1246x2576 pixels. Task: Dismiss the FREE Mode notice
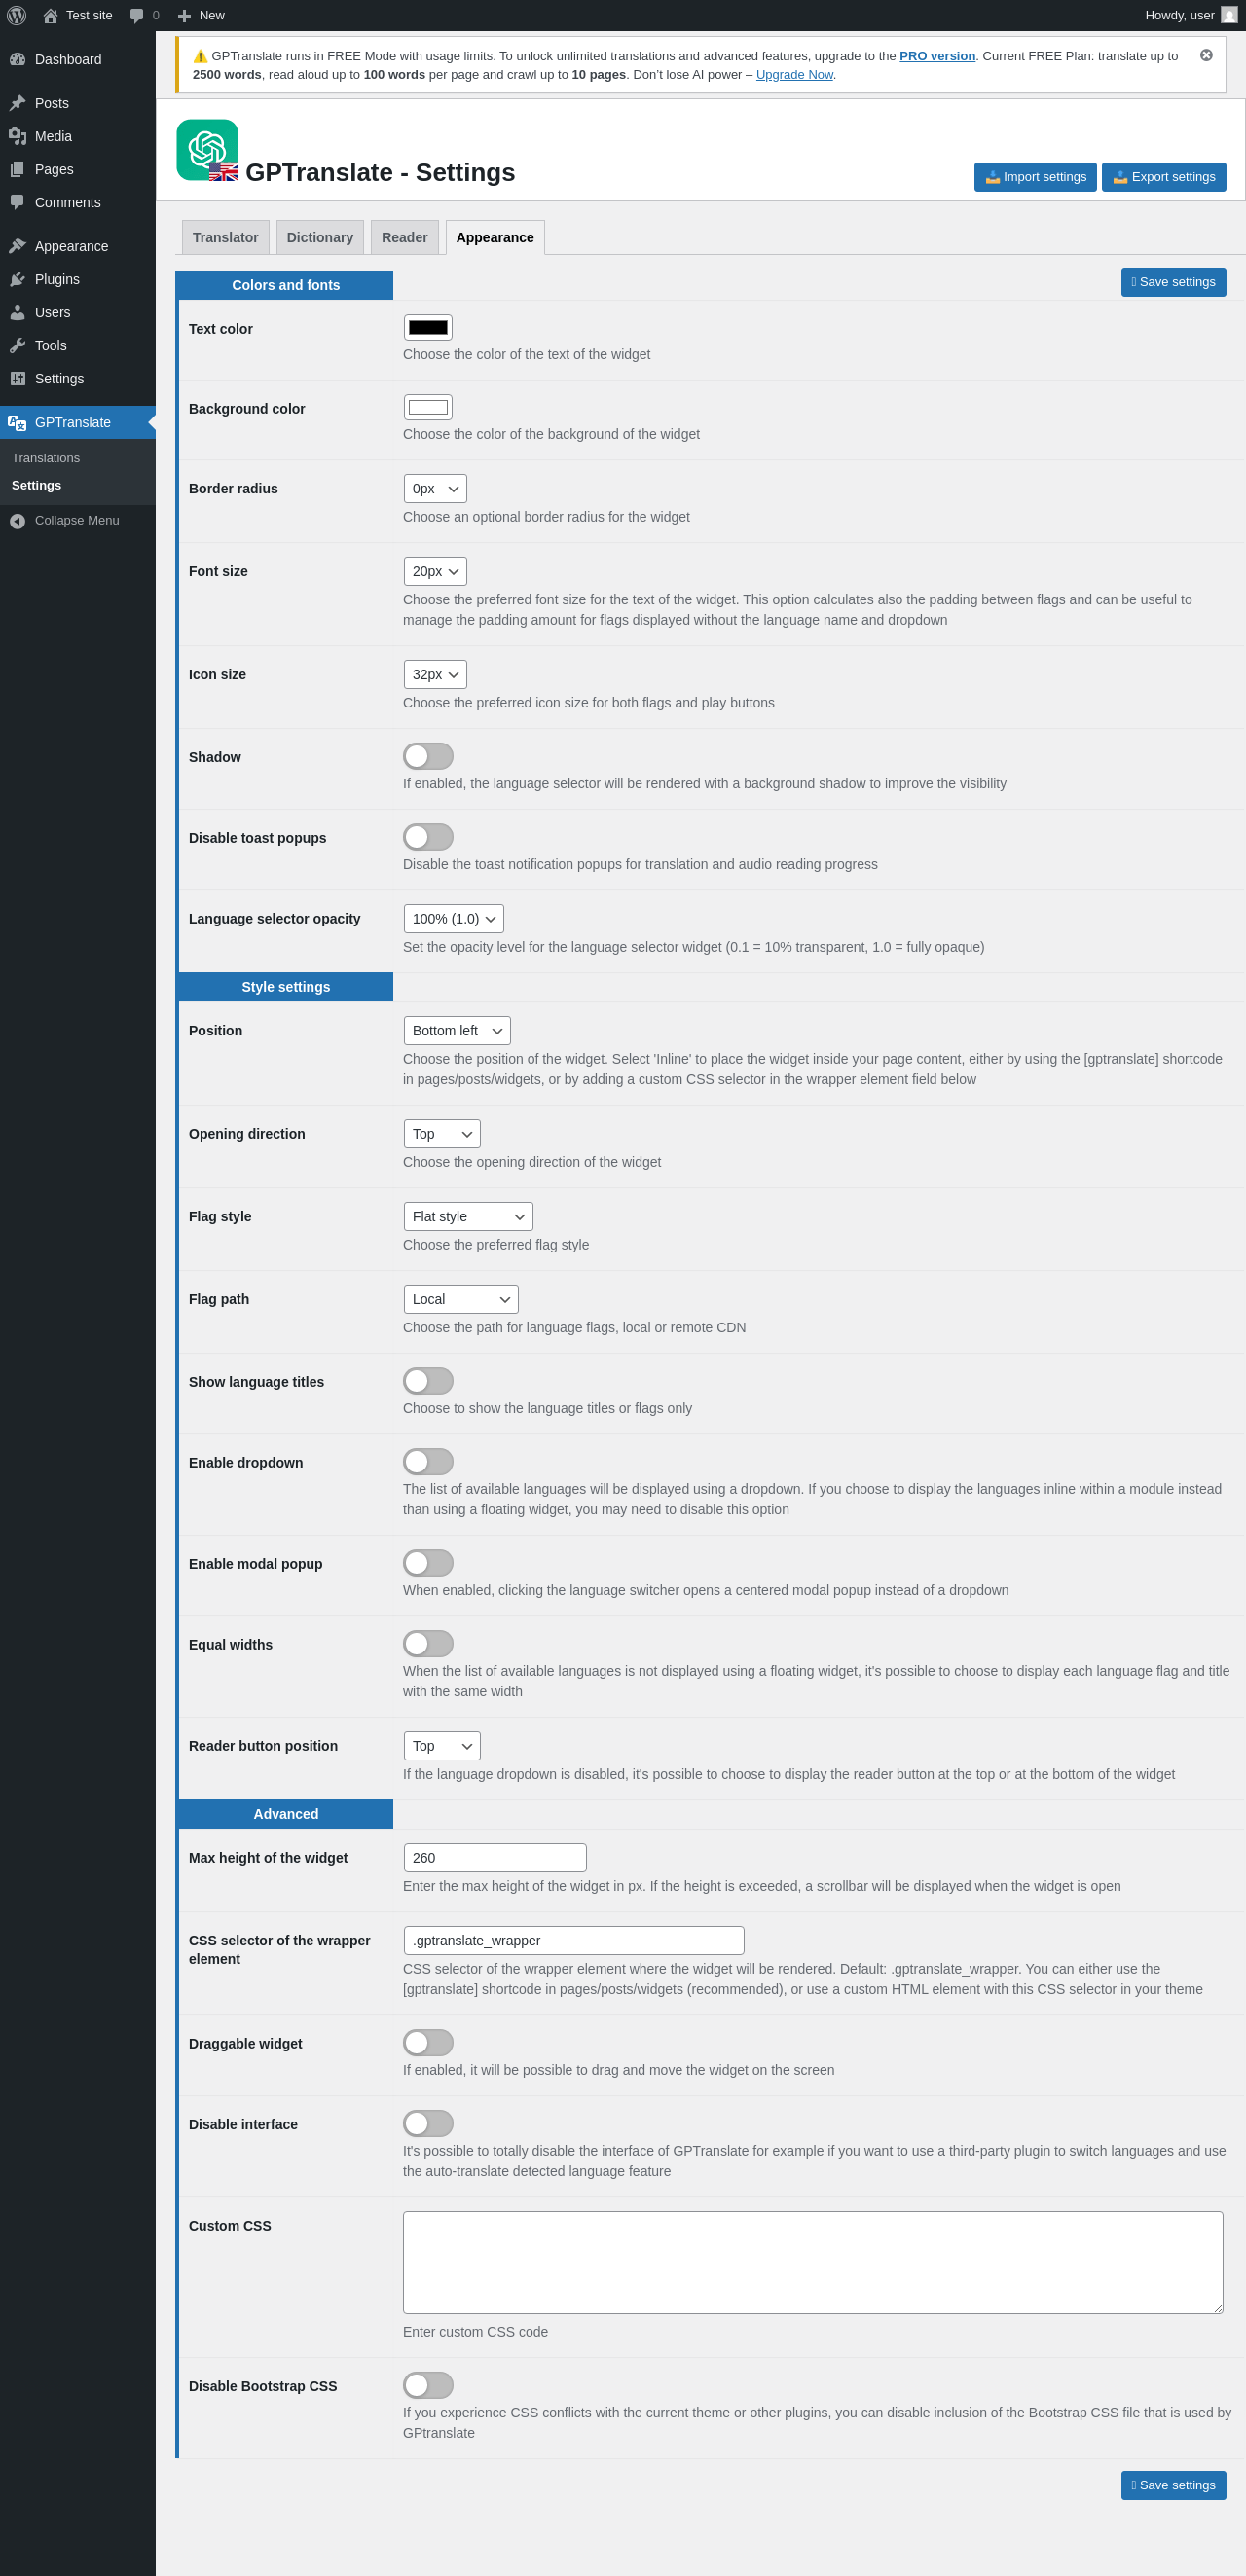tap(1206, 55)
